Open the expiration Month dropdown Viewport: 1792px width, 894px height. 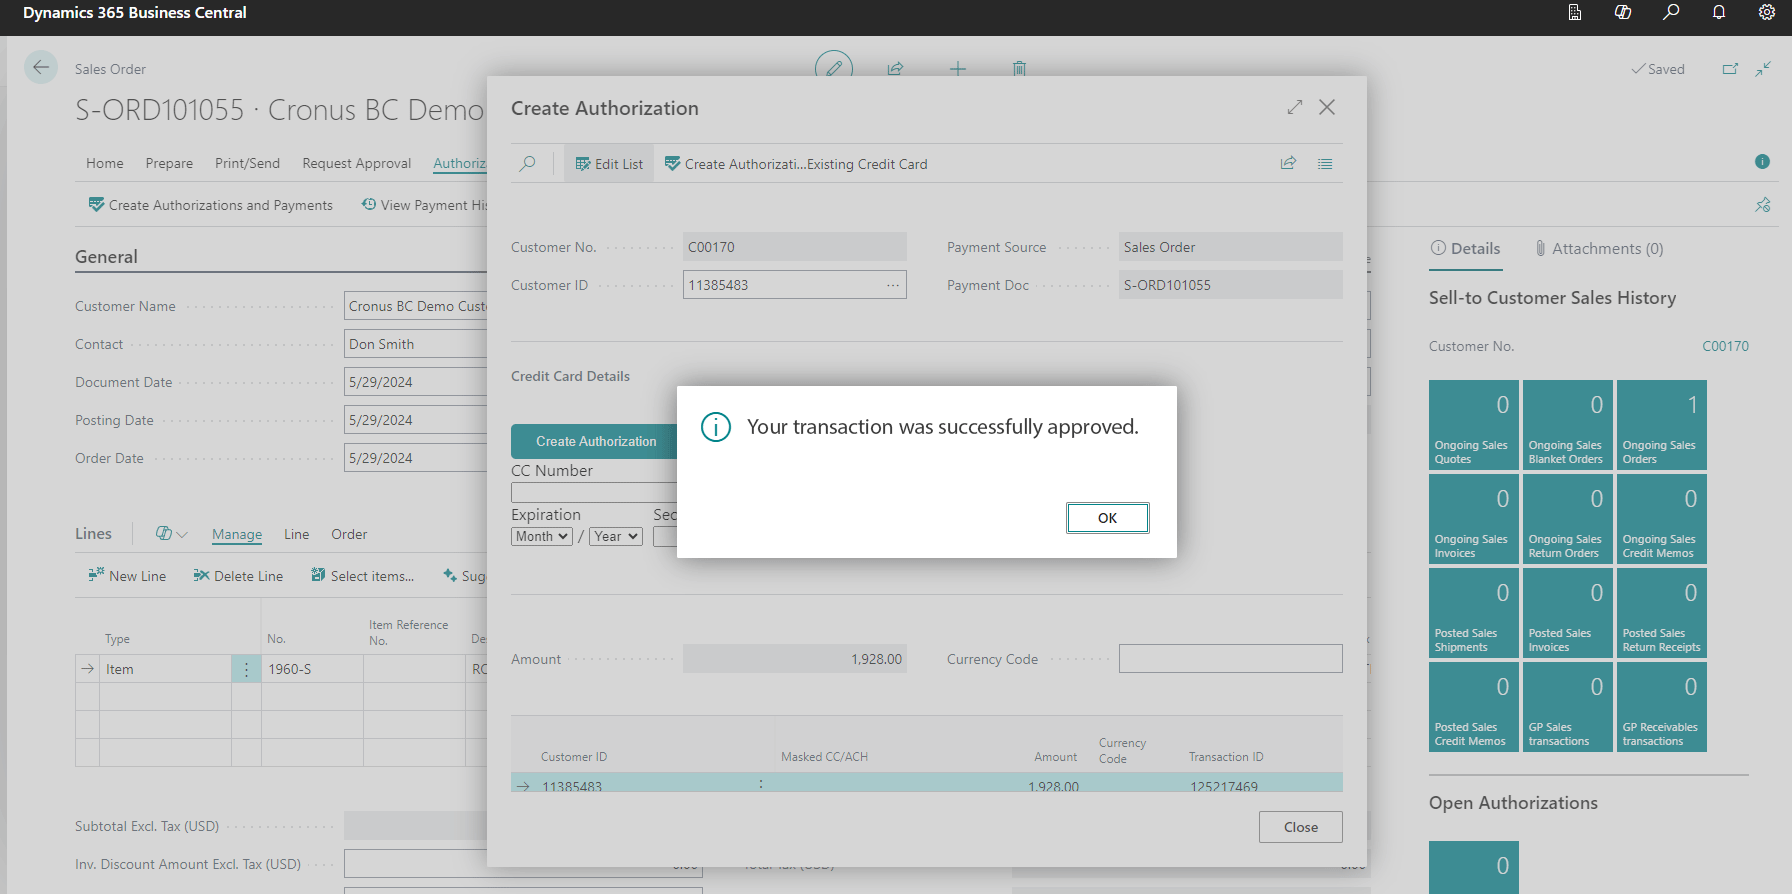(x=542, y=537)
